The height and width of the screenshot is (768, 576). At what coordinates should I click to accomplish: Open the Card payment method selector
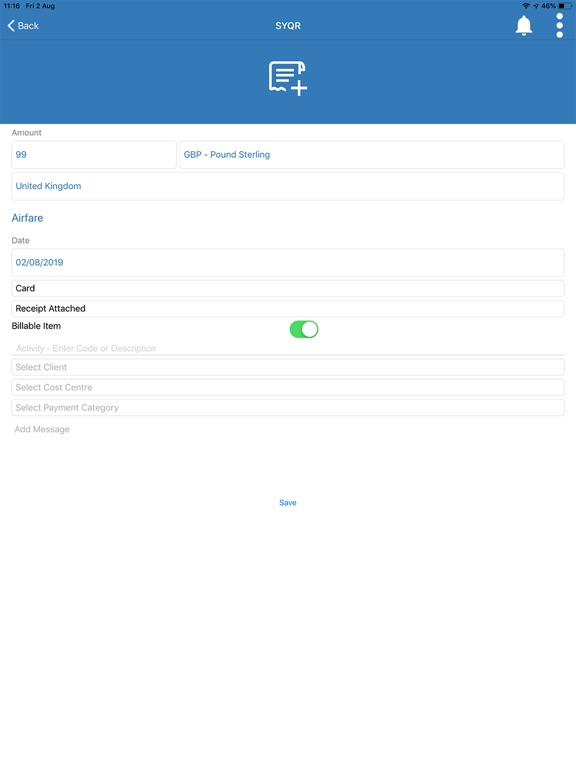point(288,288)
